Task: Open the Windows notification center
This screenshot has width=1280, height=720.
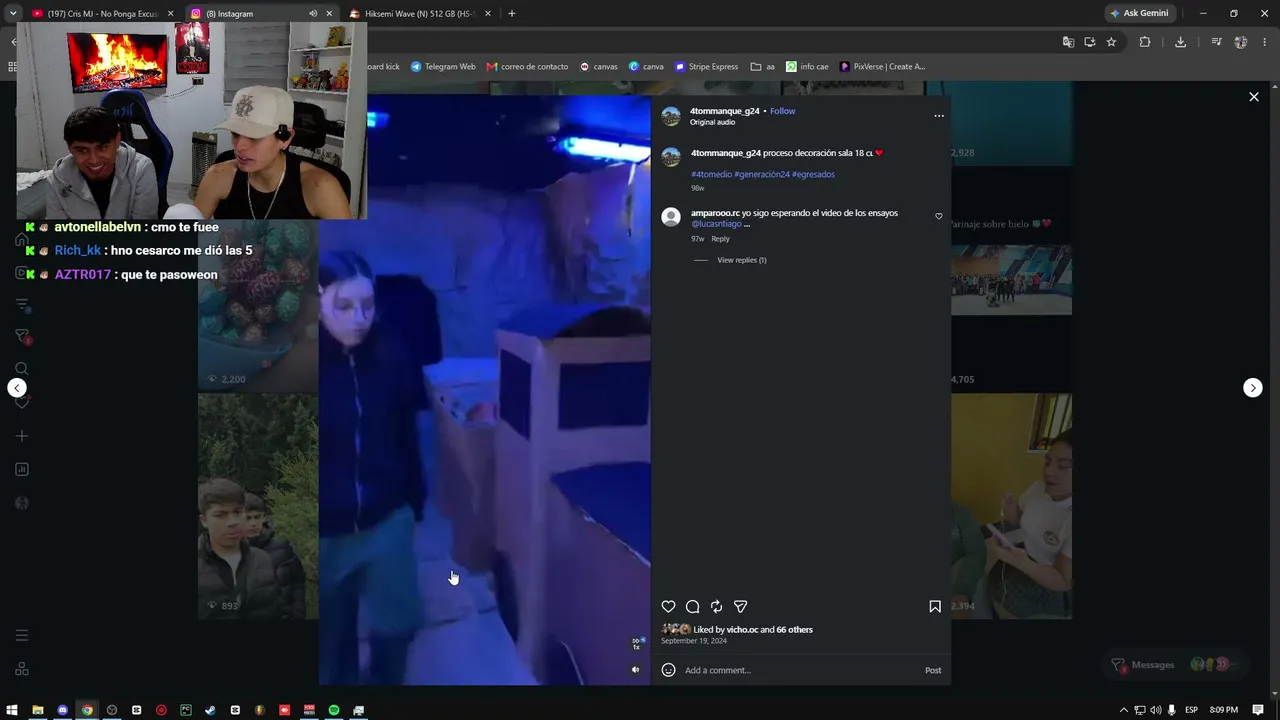Action: coord(1258,710)
